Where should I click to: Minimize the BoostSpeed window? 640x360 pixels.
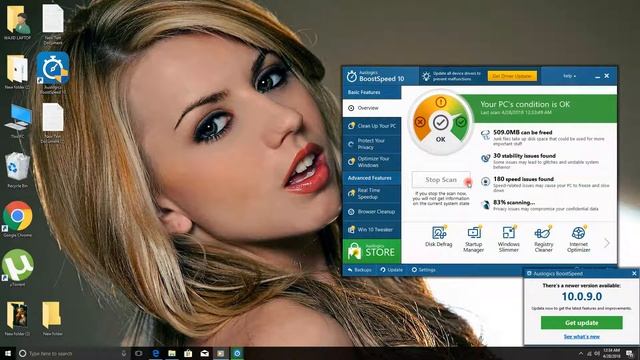pyautogui.click(x=597, y=76)
